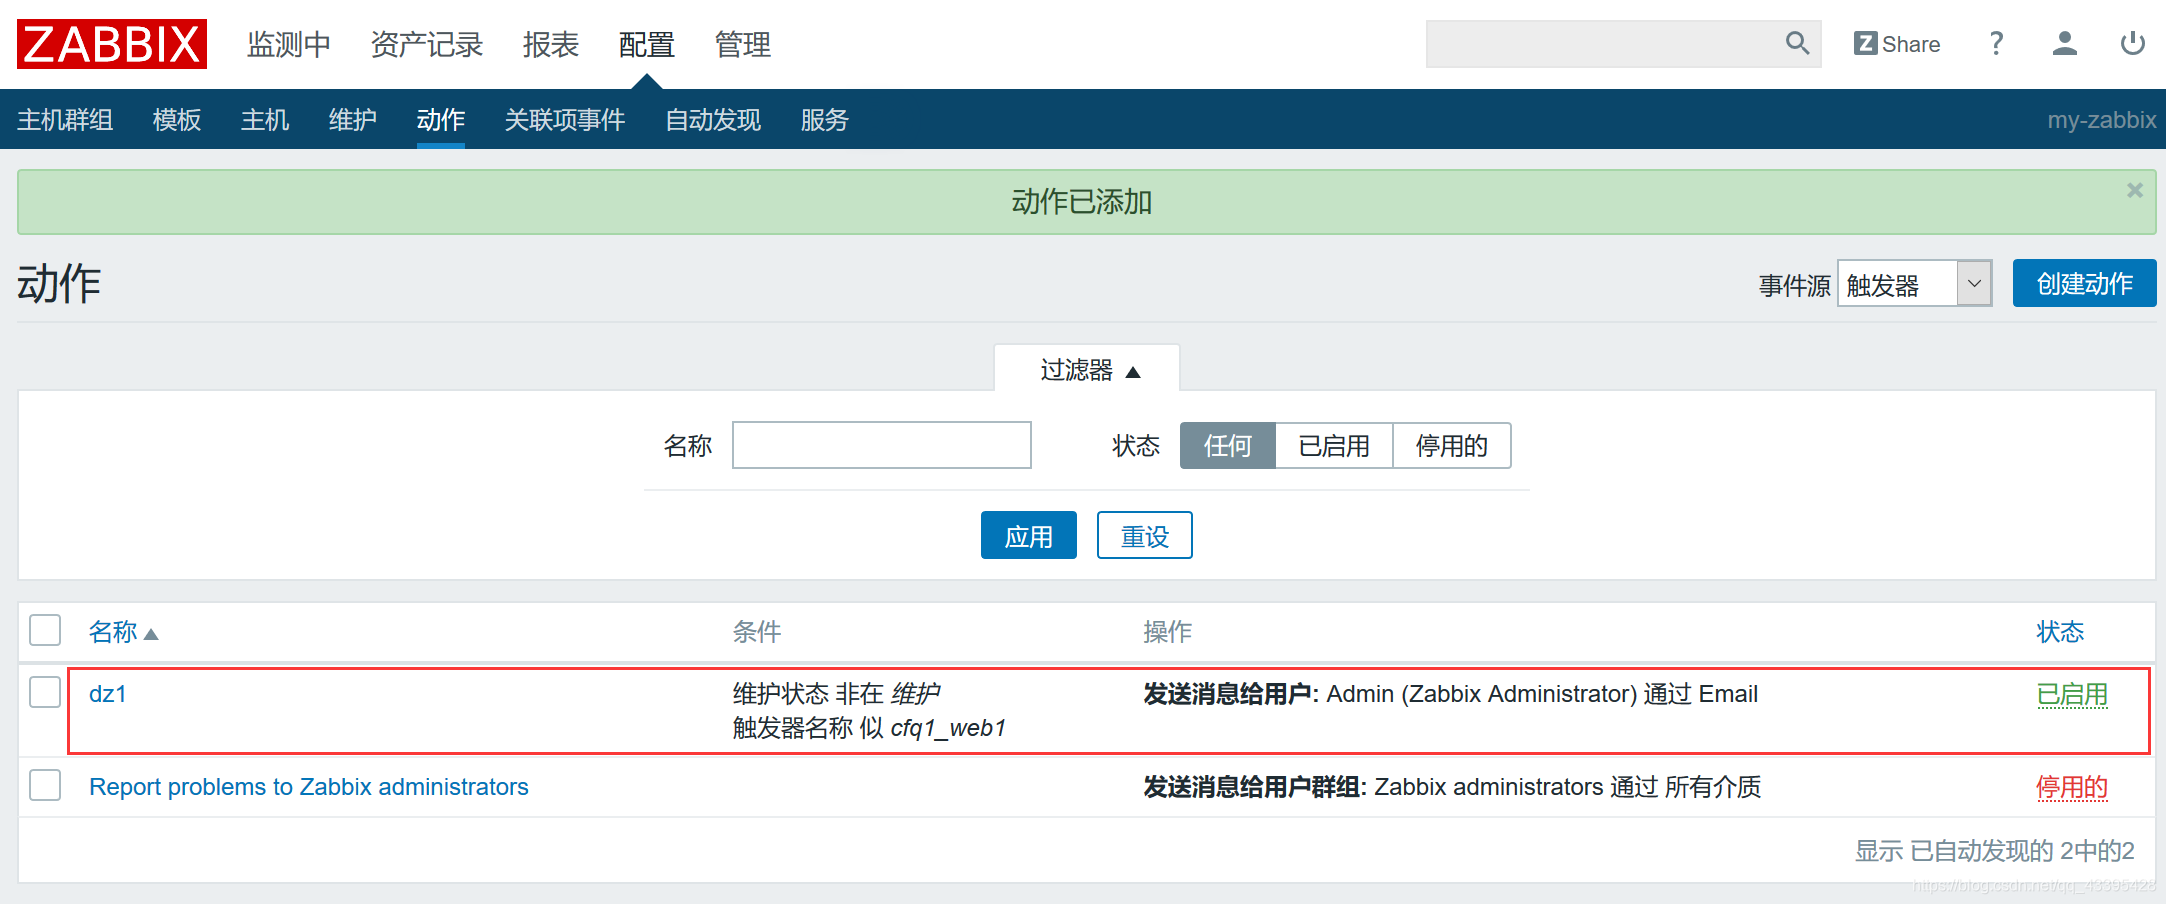Click the 操作 column header

pos(1168,632)
